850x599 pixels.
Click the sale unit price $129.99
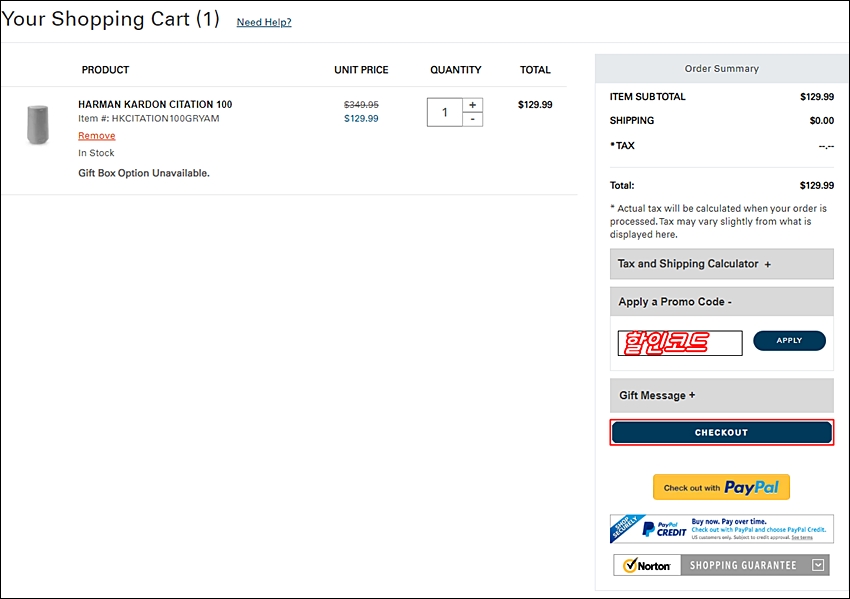(x=361, y=119)
